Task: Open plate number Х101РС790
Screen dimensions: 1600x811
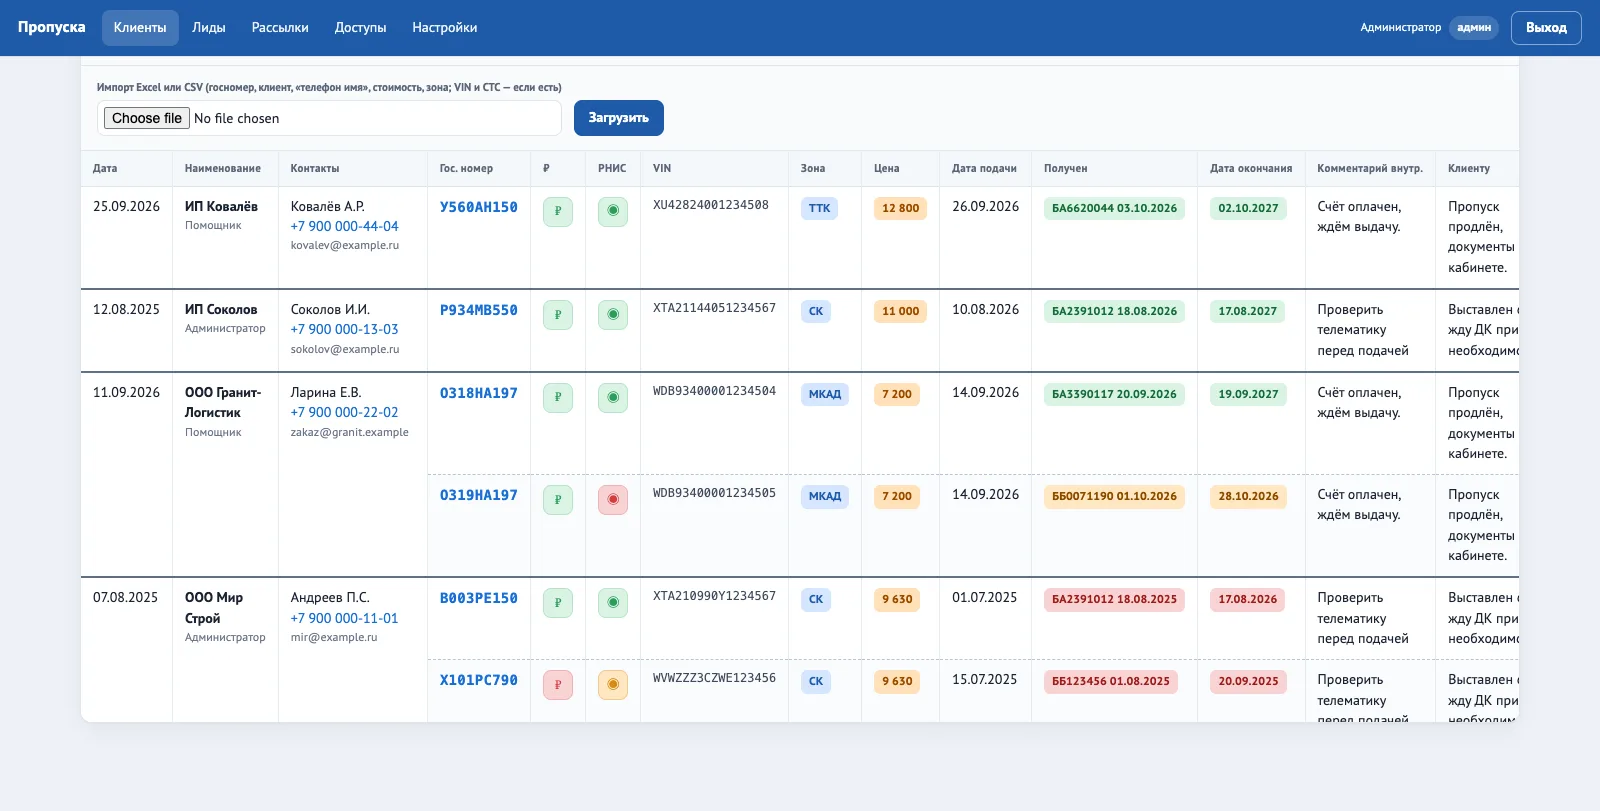Action: (x=479, y=680)
